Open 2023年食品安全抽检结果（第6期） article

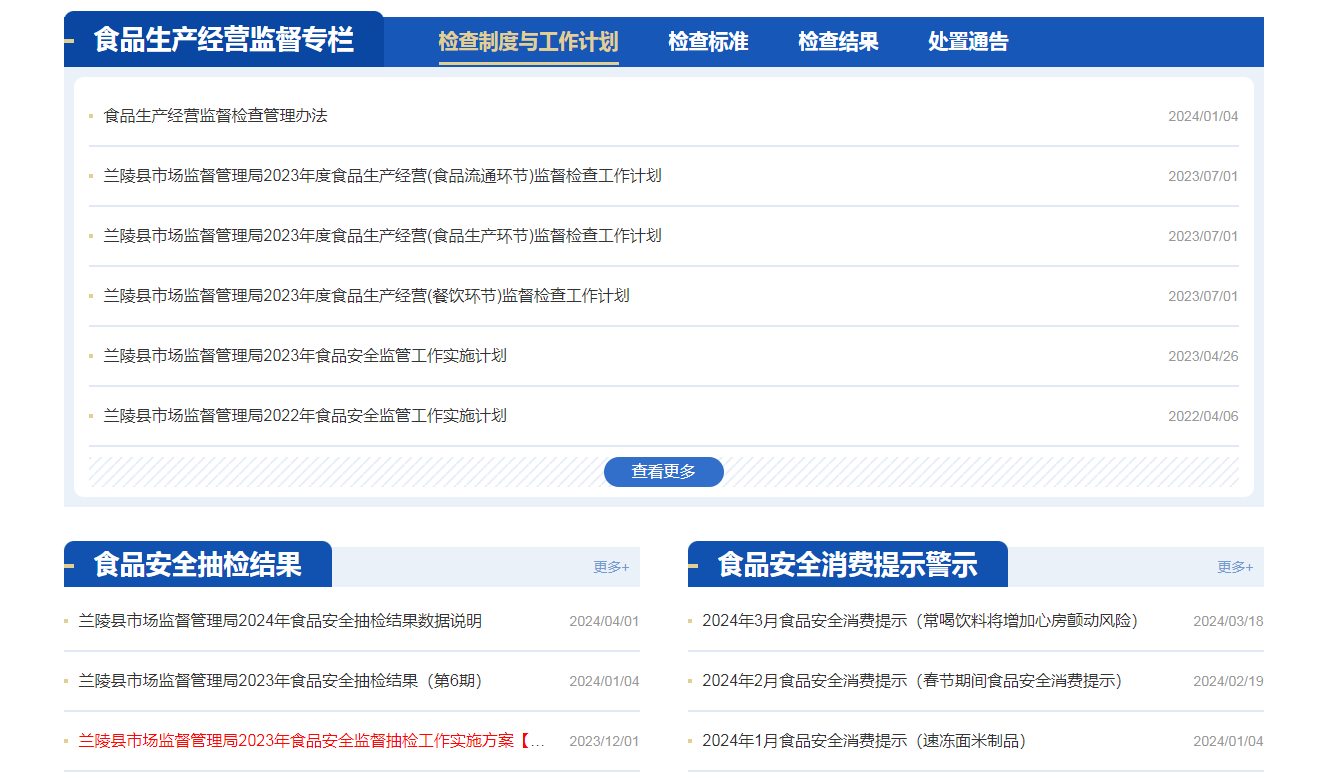pos(280,681)
